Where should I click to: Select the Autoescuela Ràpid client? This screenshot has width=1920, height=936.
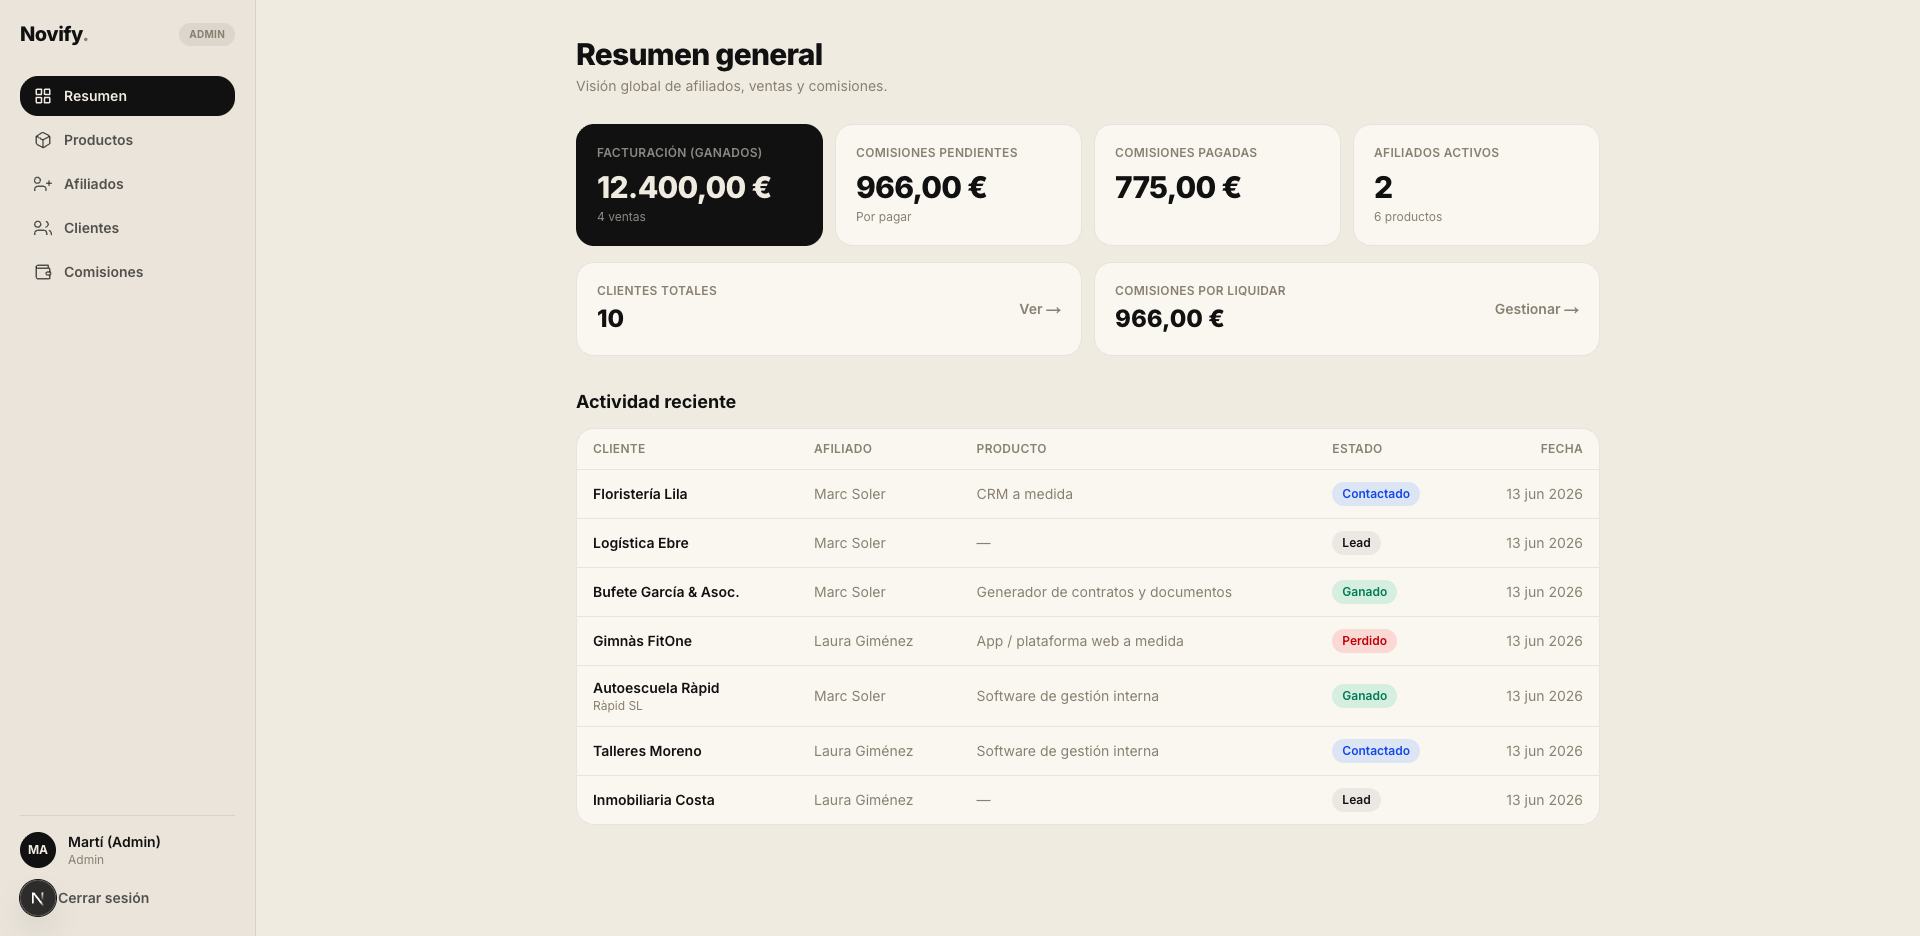656,688
